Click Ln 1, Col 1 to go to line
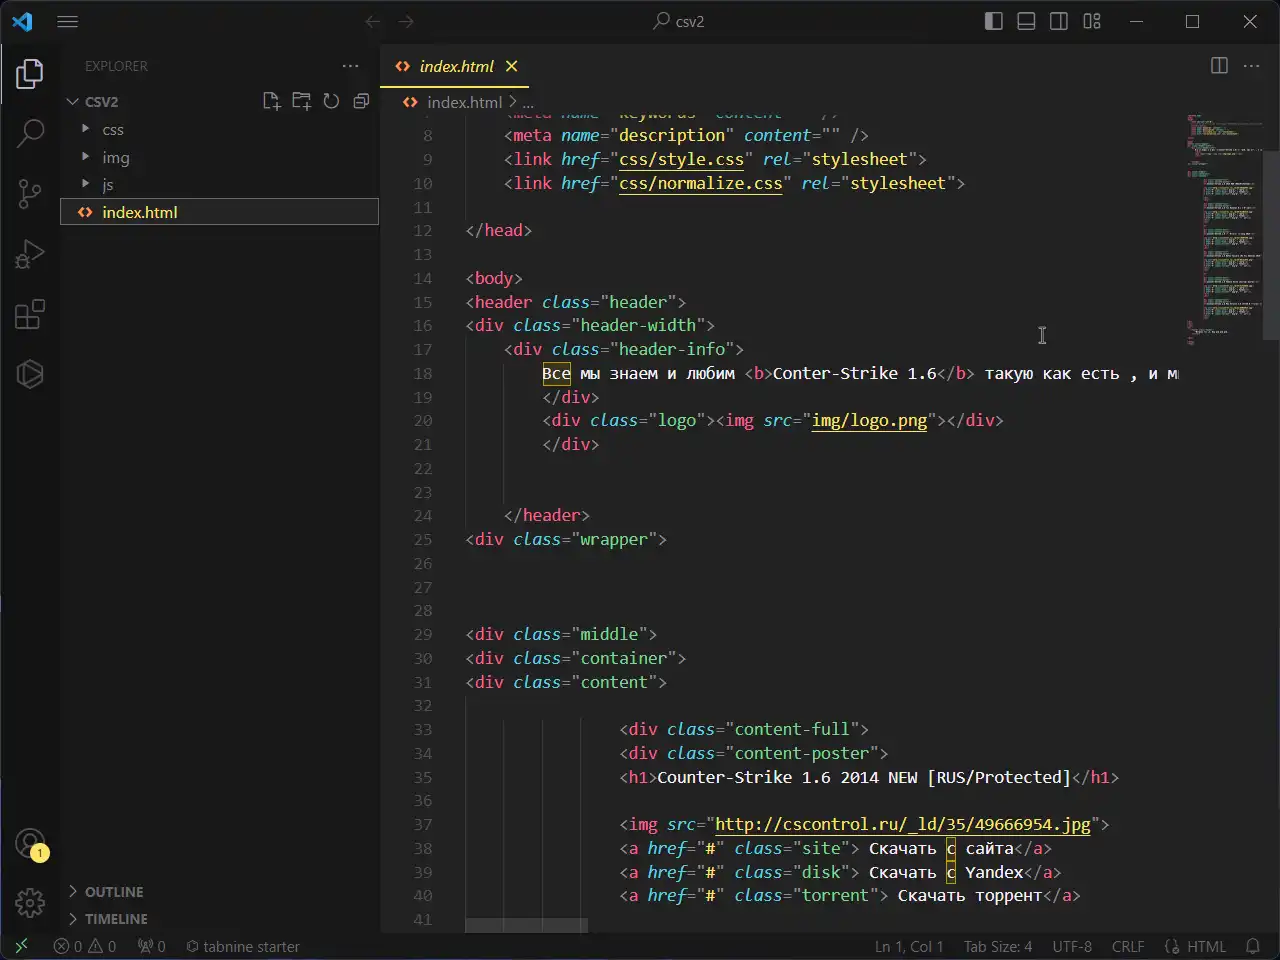Viewport: 1280px width, 960px height. click(909, 946)
